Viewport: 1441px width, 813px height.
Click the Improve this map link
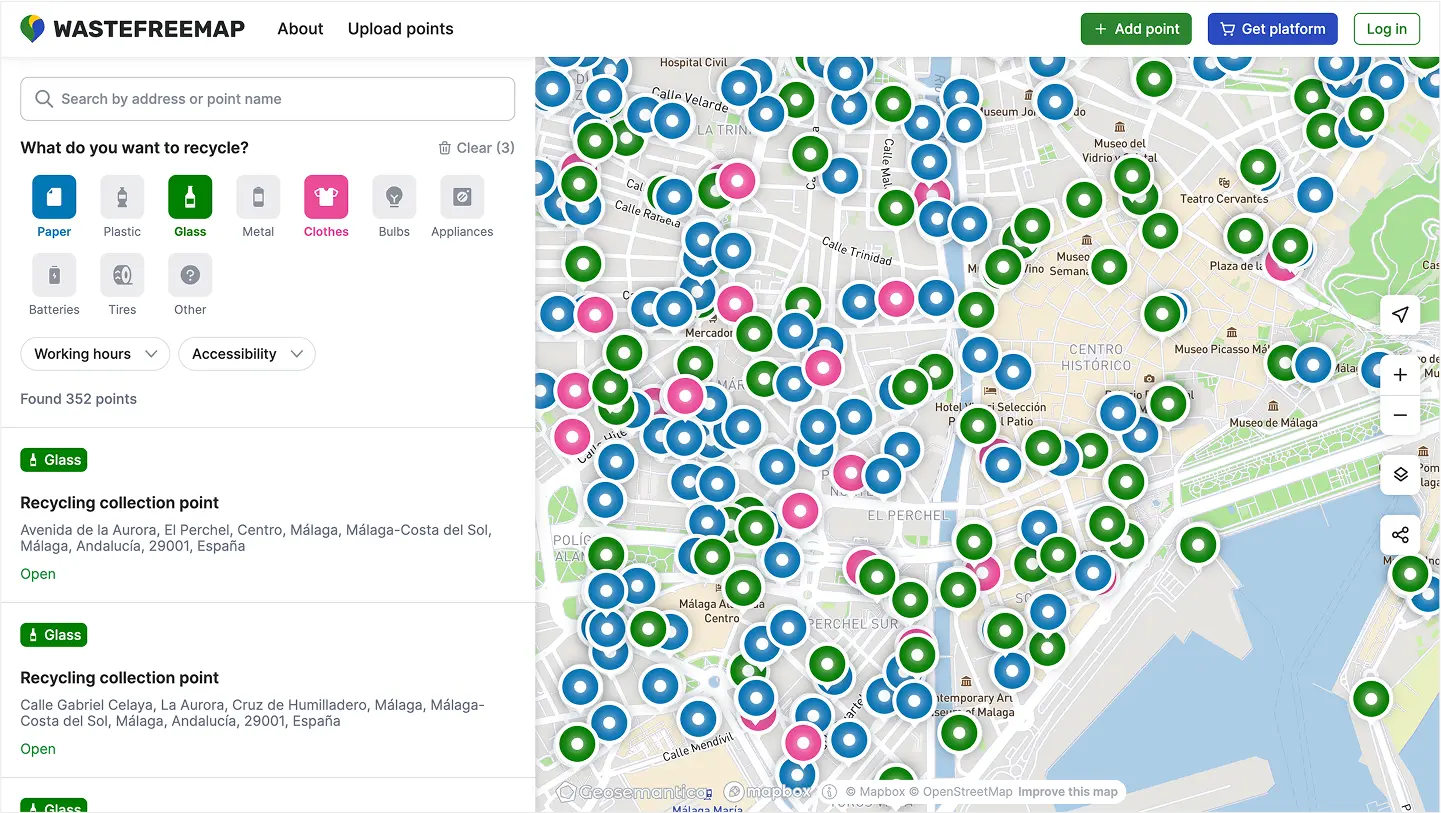(1068, 792)
